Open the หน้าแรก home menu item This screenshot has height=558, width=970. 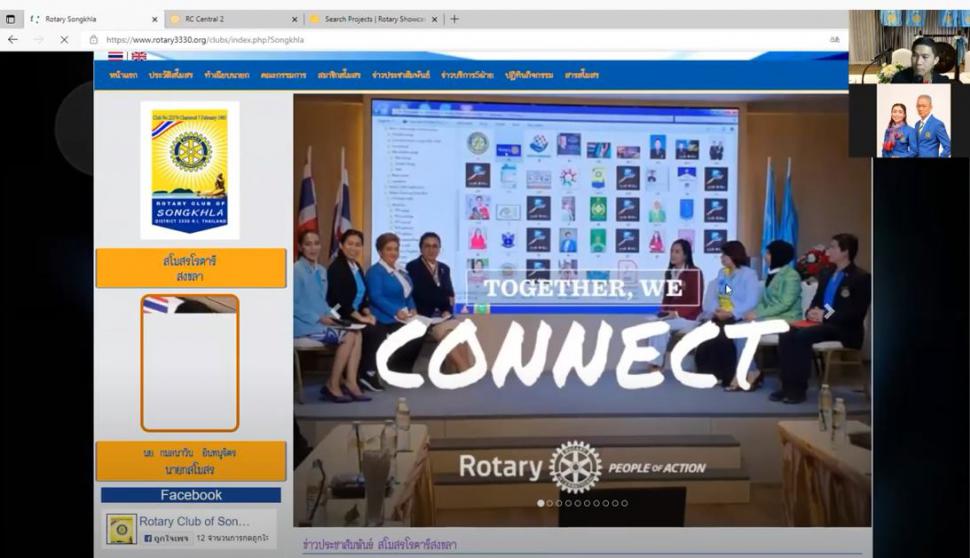tap(123, 75)
